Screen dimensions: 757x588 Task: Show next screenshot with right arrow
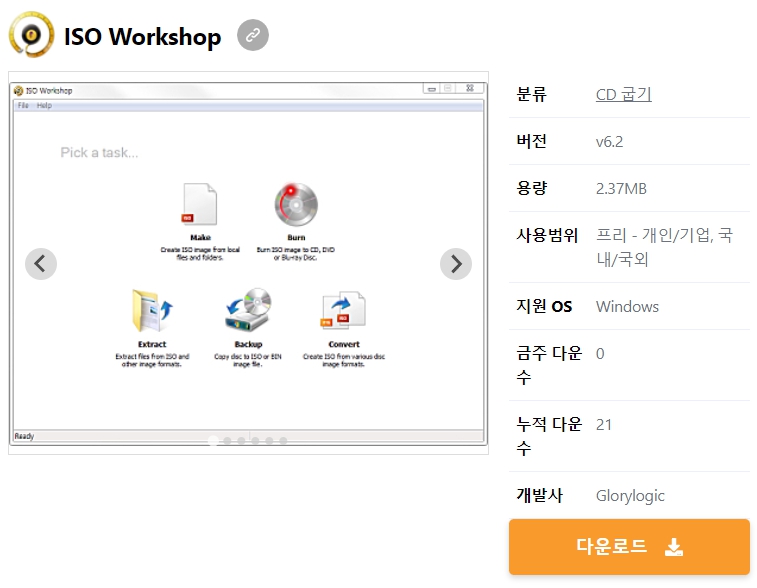click(x=456, y=264)
